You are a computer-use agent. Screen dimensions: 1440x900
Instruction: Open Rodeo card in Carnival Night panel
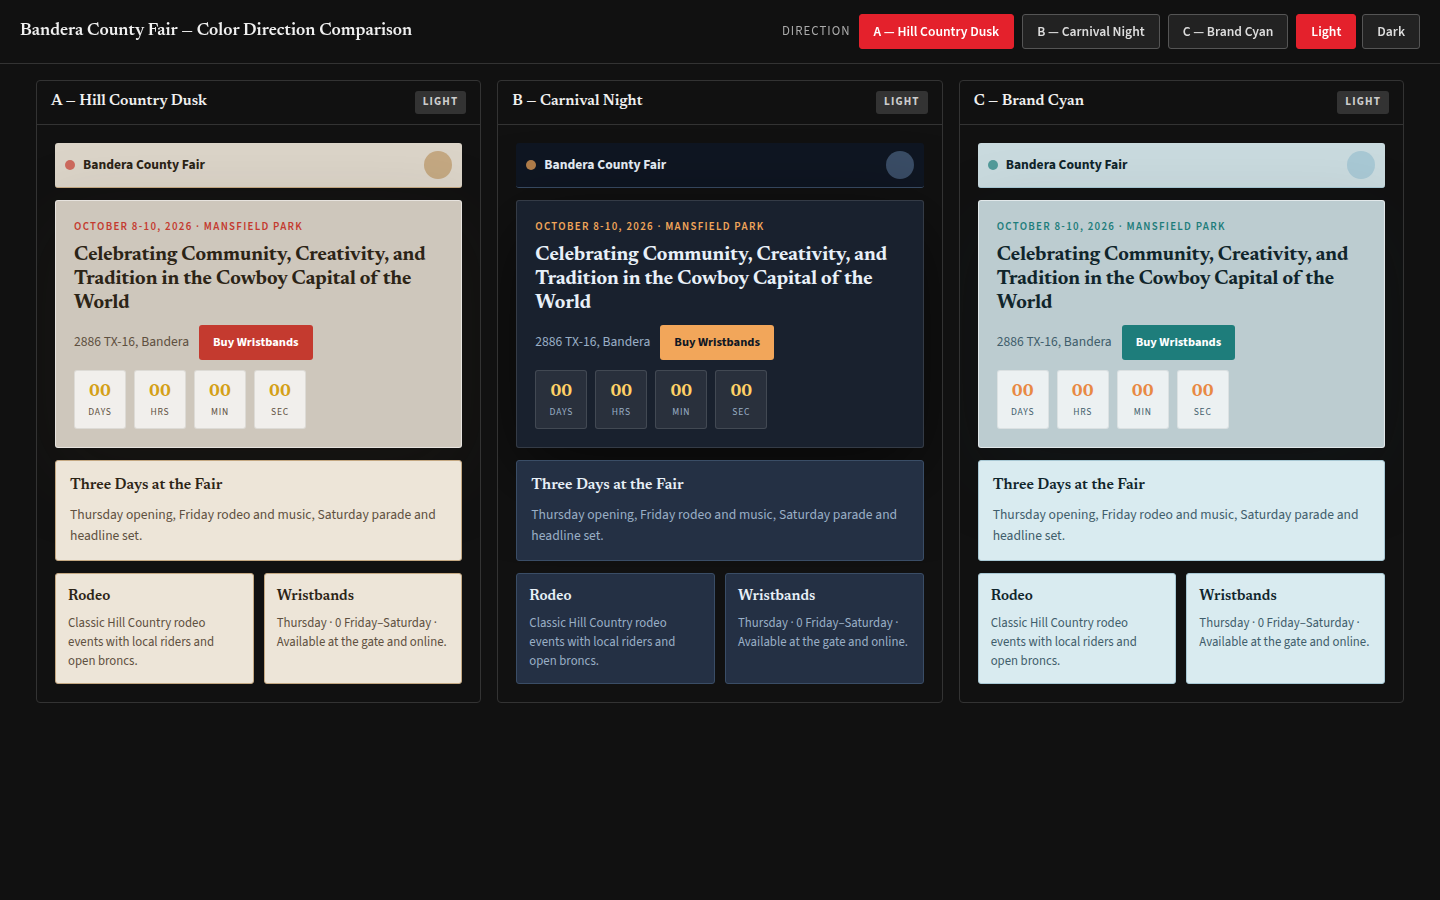(615, 628)
